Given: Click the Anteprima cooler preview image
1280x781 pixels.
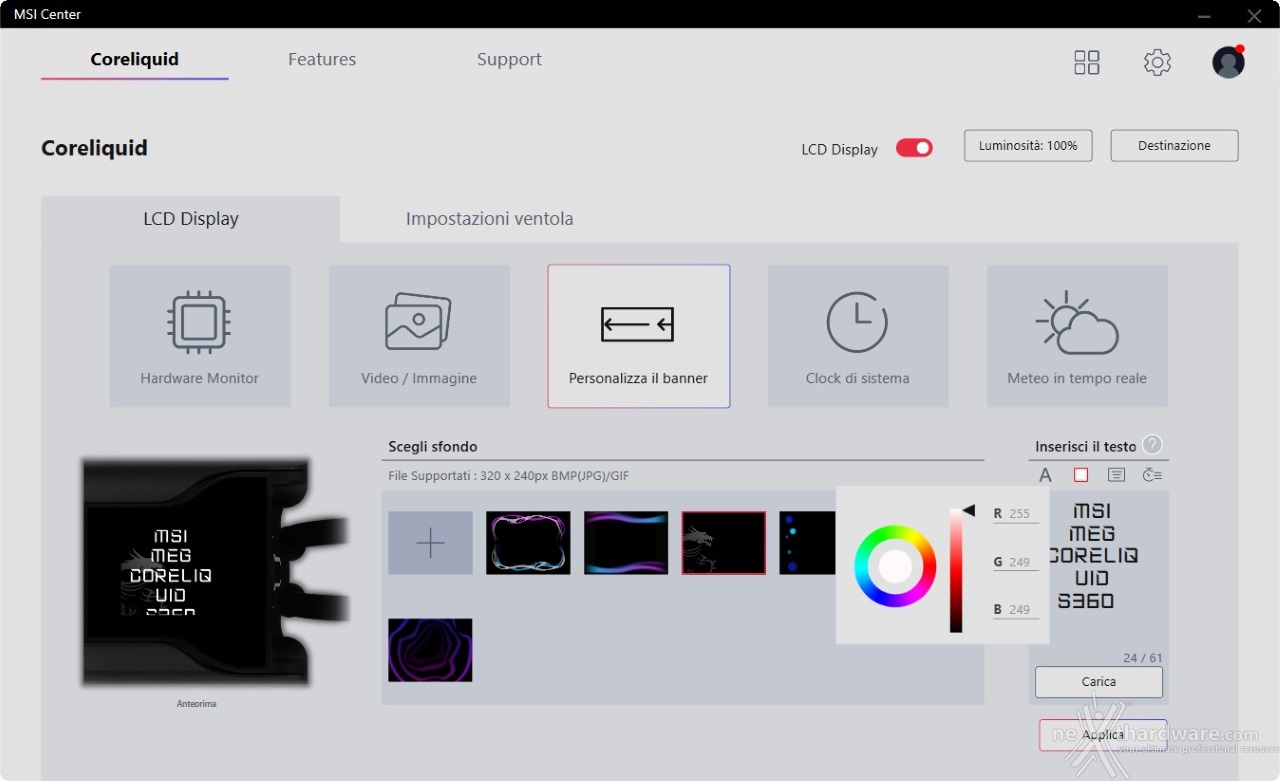Looking at the screenshot, I should (x=215, y=573).
